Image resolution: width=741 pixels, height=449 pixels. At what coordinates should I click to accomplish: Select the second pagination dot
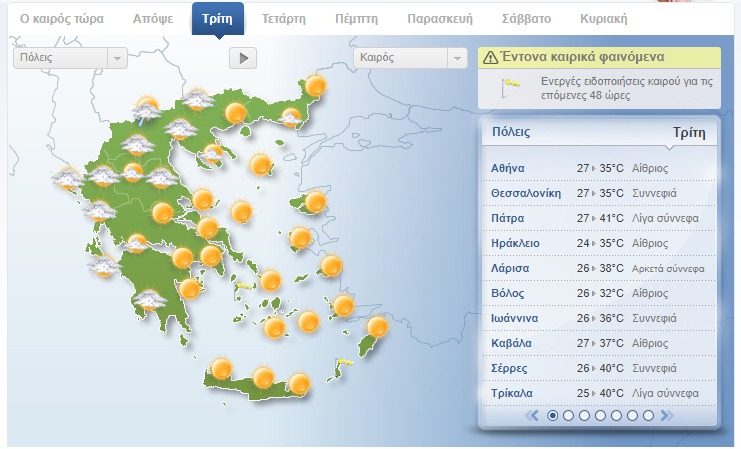(569, 415)
